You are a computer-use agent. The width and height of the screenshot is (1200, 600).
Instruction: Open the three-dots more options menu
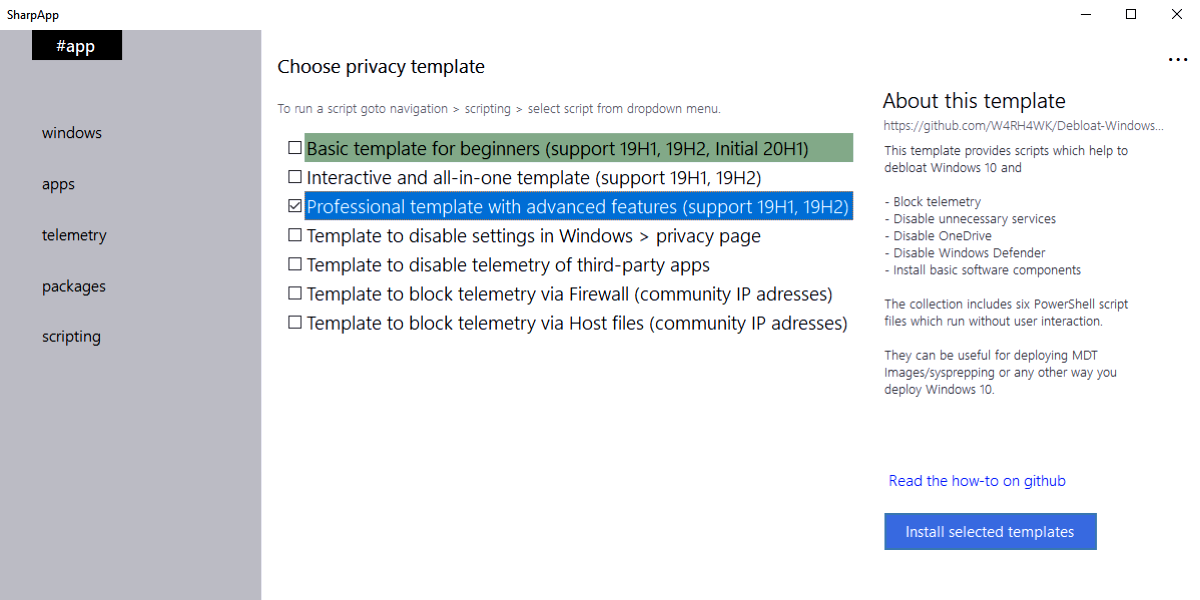pyautogui.click(x=1177, y=60)
